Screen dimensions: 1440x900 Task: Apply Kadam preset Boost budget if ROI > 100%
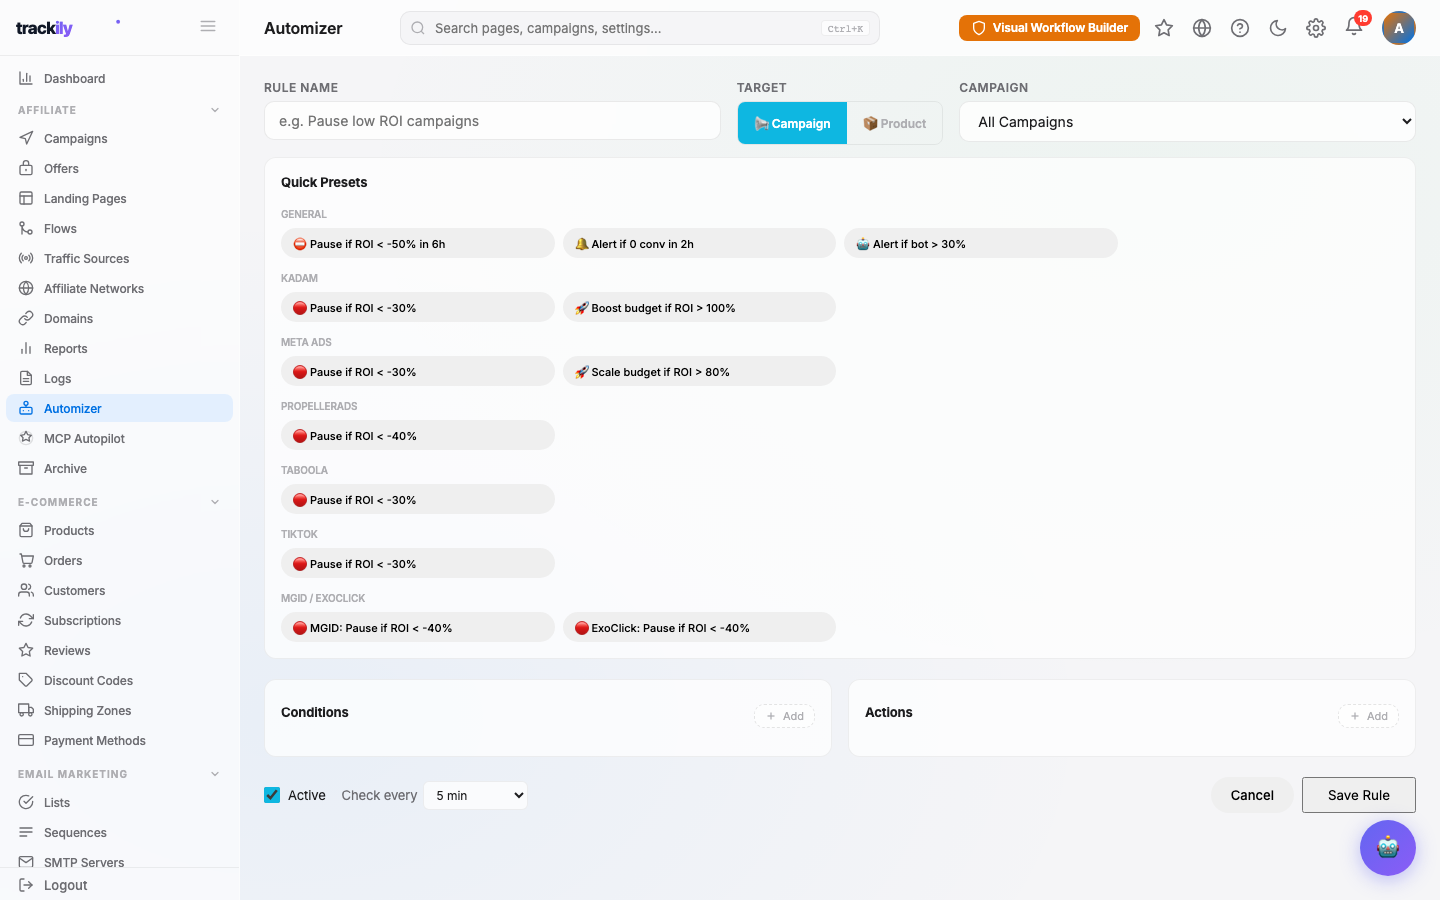(x=699, y=307)
